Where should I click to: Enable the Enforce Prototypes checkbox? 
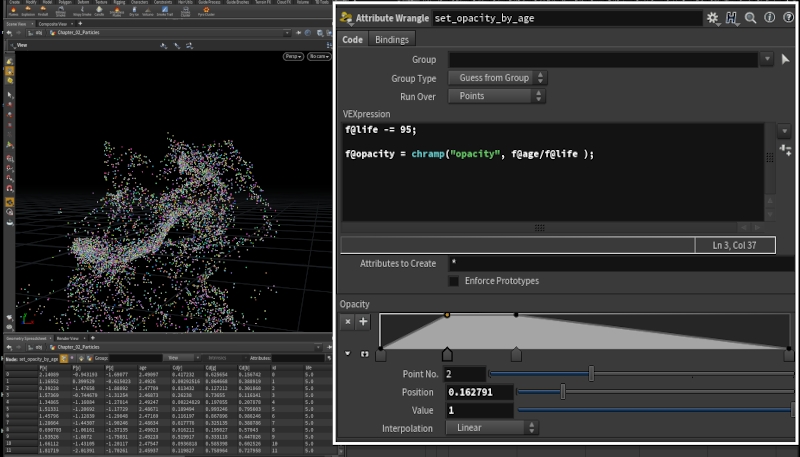(x=454, y=281)
